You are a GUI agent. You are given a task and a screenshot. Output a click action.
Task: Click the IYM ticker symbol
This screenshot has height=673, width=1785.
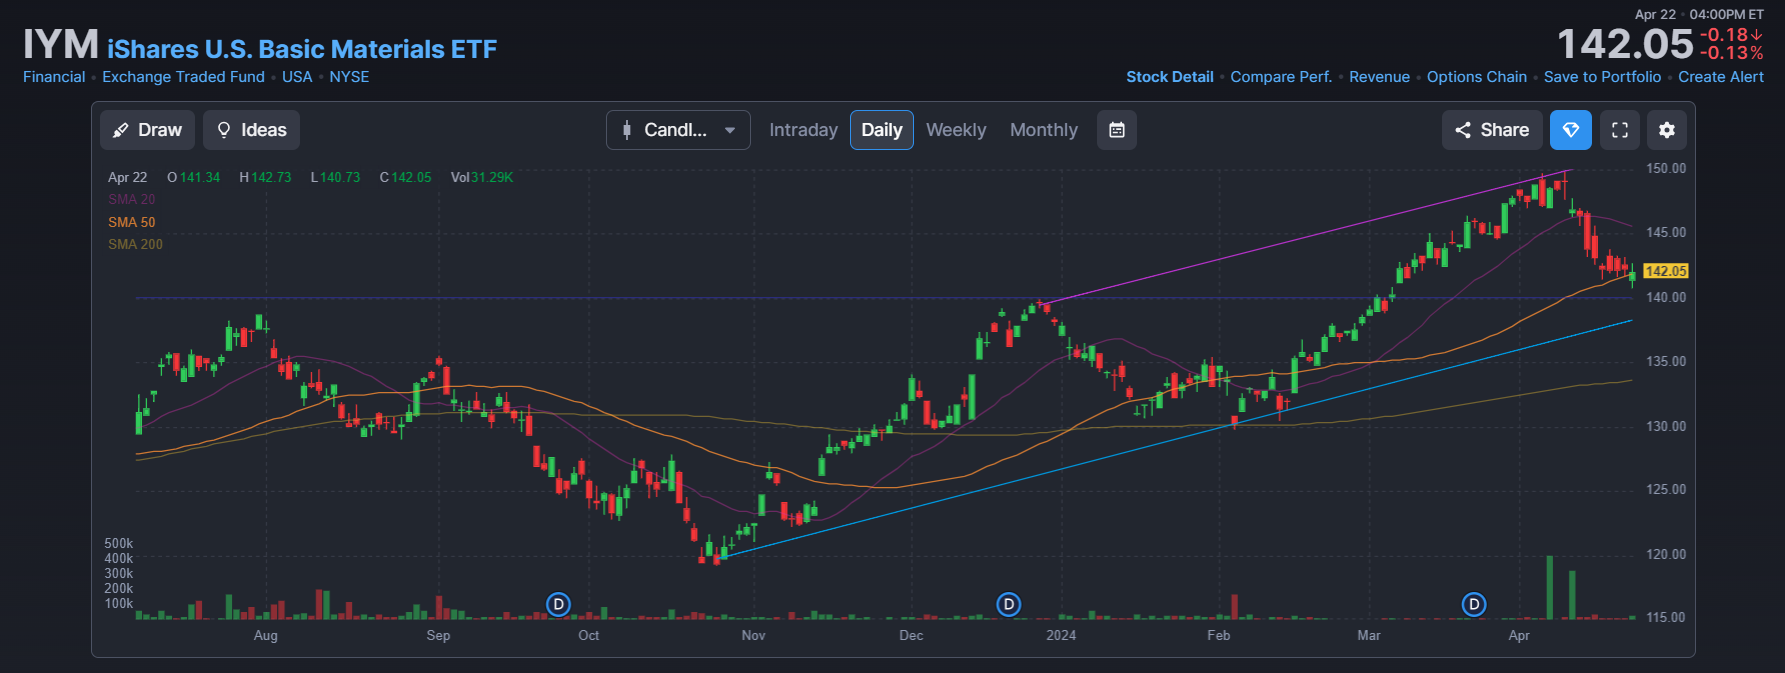[61, 45]
